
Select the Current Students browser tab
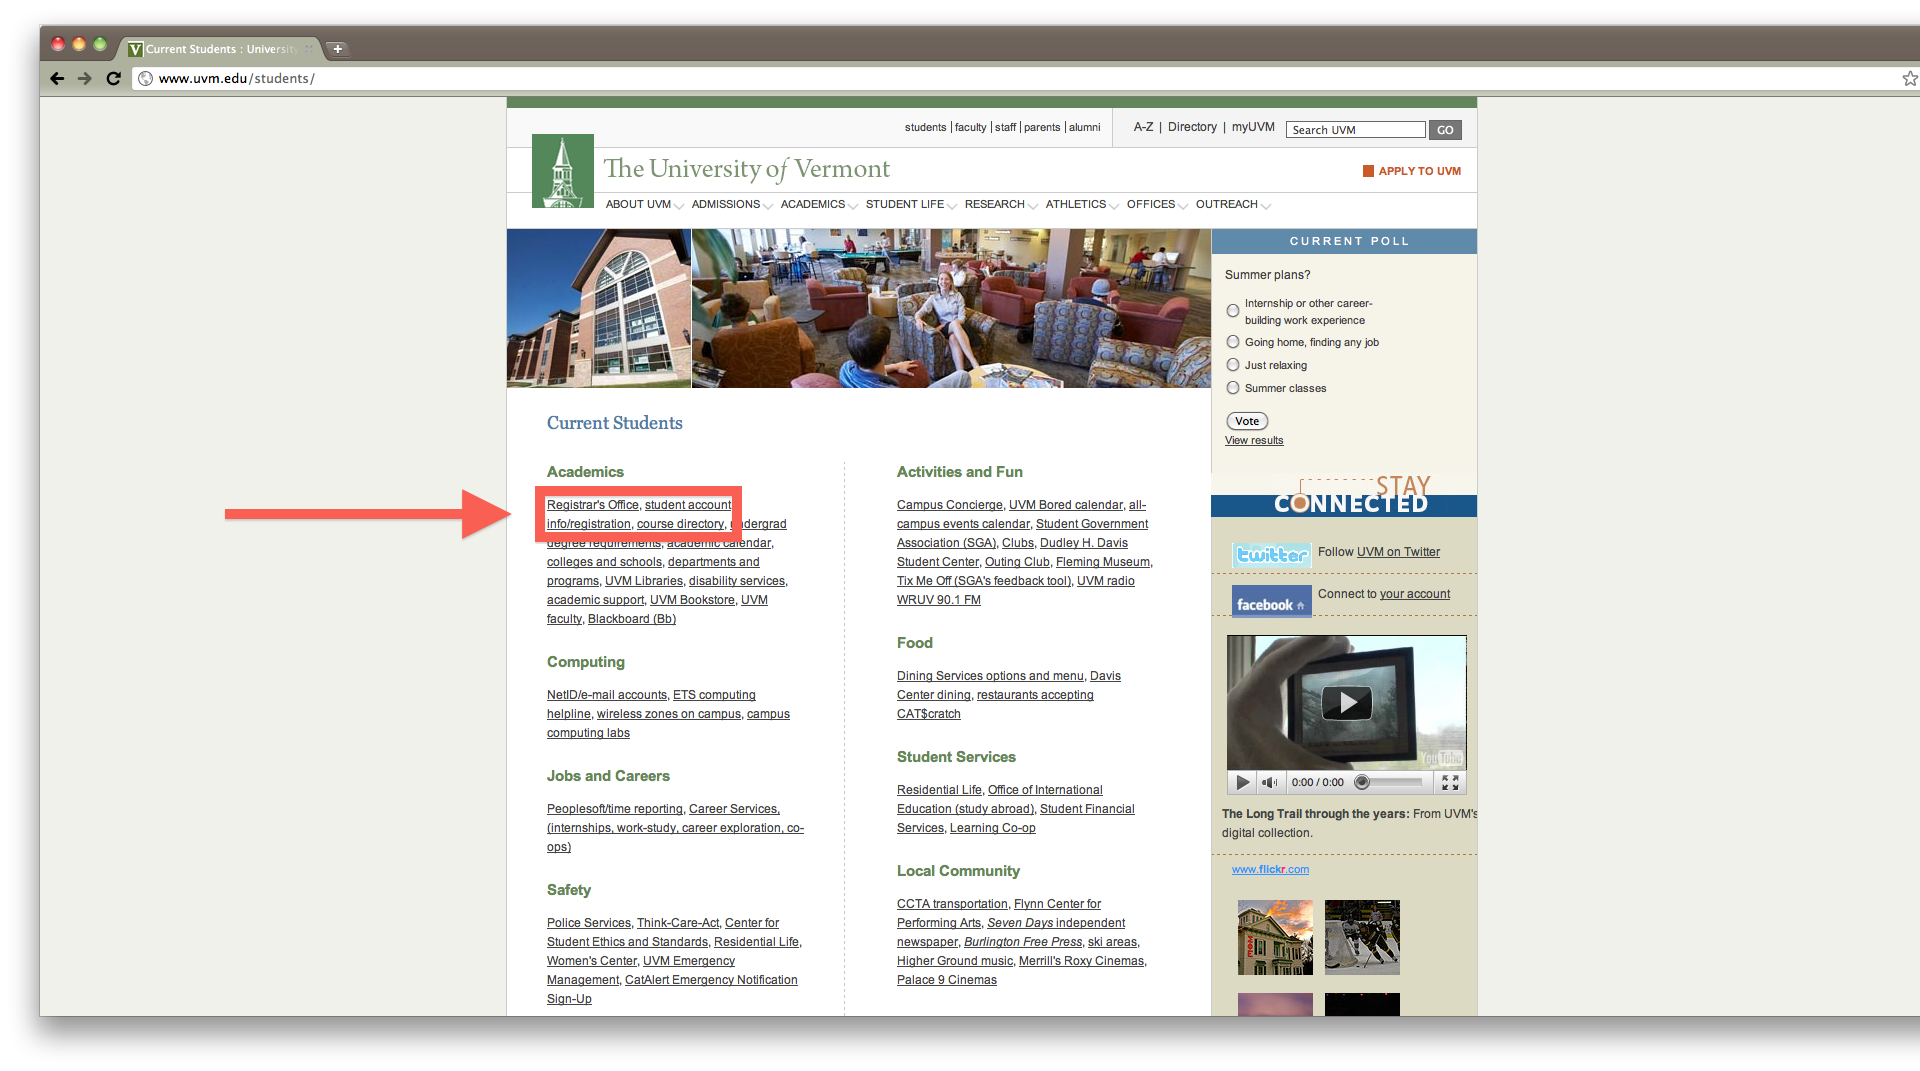click(x=220, y=48)
